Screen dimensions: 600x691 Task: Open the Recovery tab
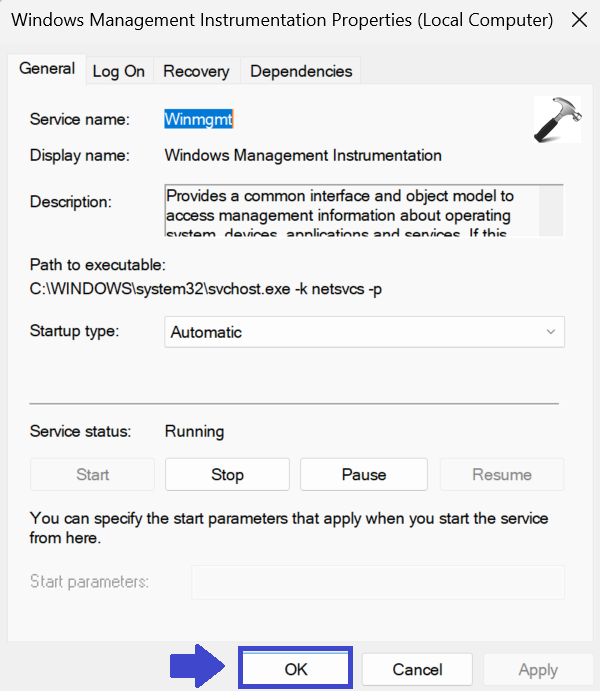(196, 71)
